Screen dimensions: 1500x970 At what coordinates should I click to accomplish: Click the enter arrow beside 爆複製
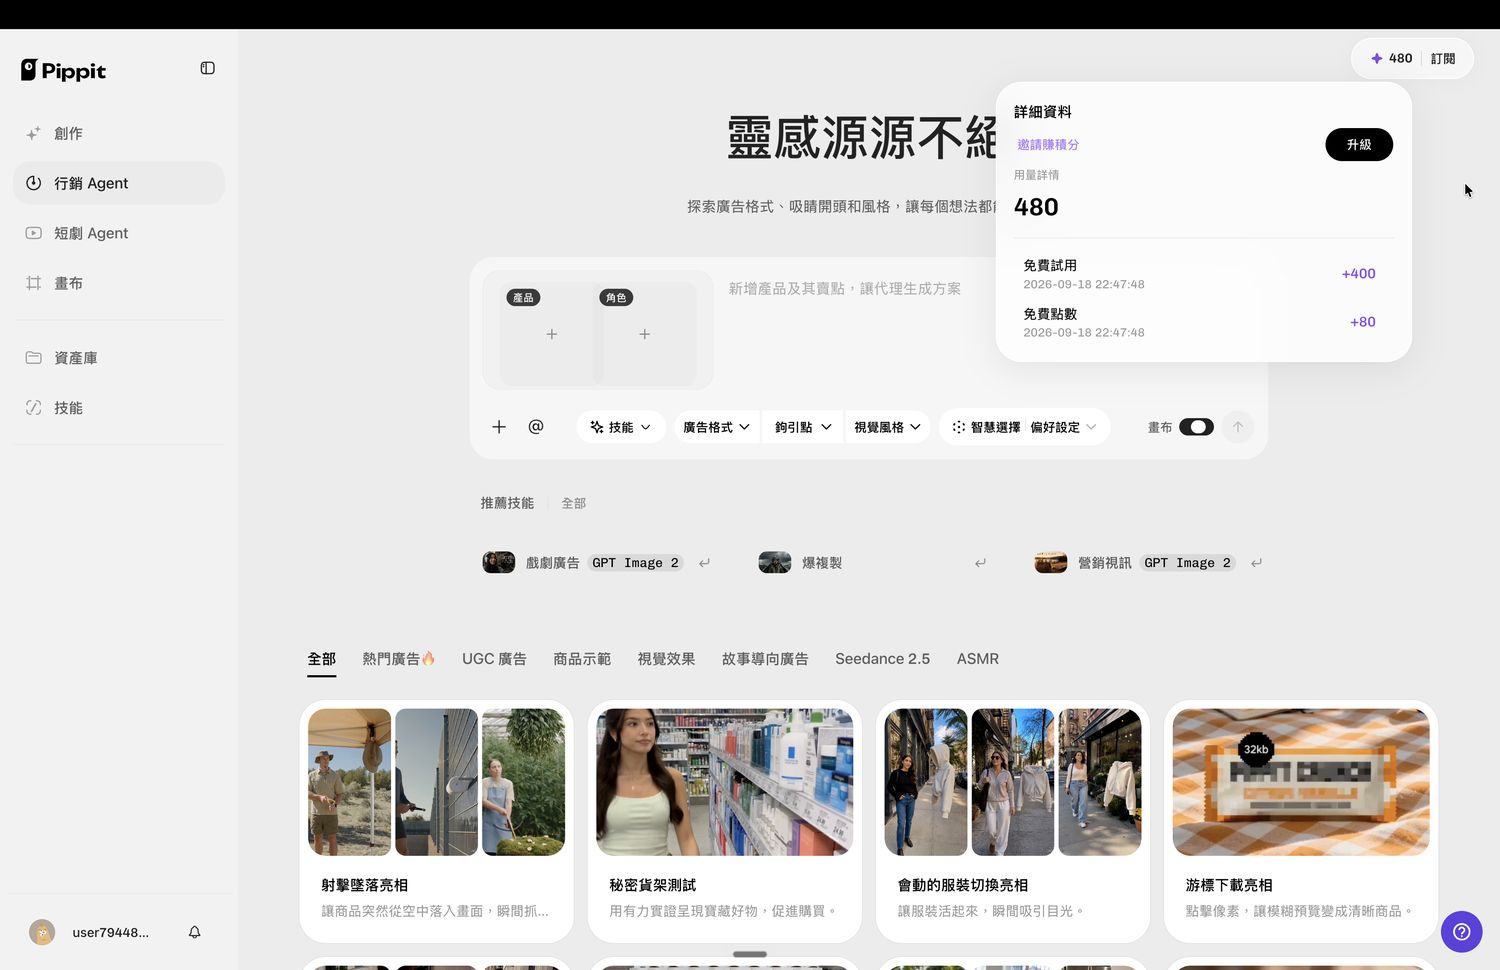coord(980,563)
